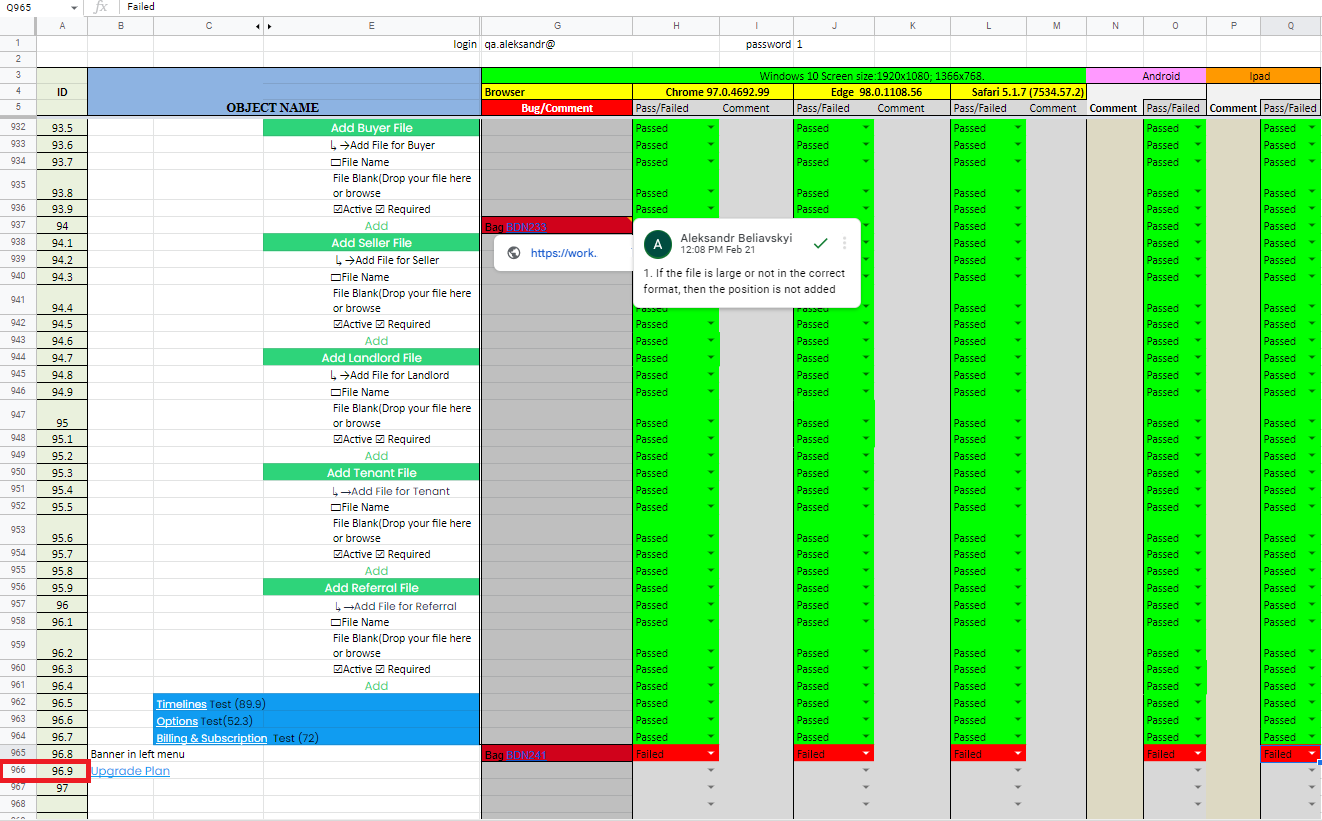Open Safari 'Failed' dropdown in row 965

pos(1019,754)
